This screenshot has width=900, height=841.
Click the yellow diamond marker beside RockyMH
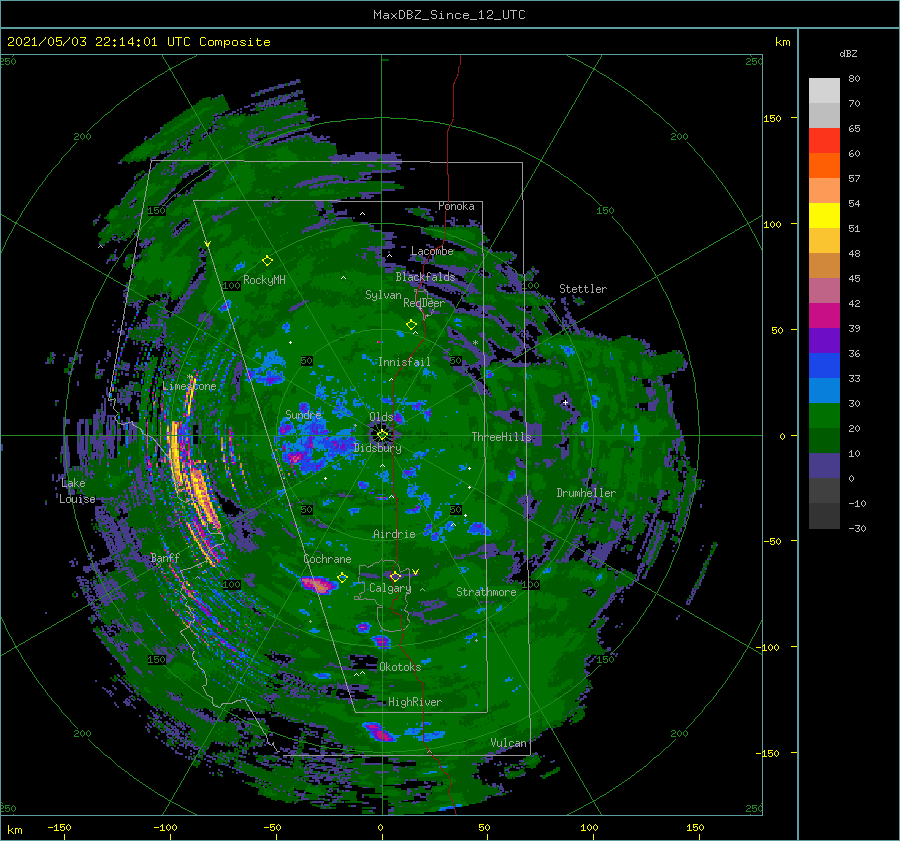click(x=267, y=261)
